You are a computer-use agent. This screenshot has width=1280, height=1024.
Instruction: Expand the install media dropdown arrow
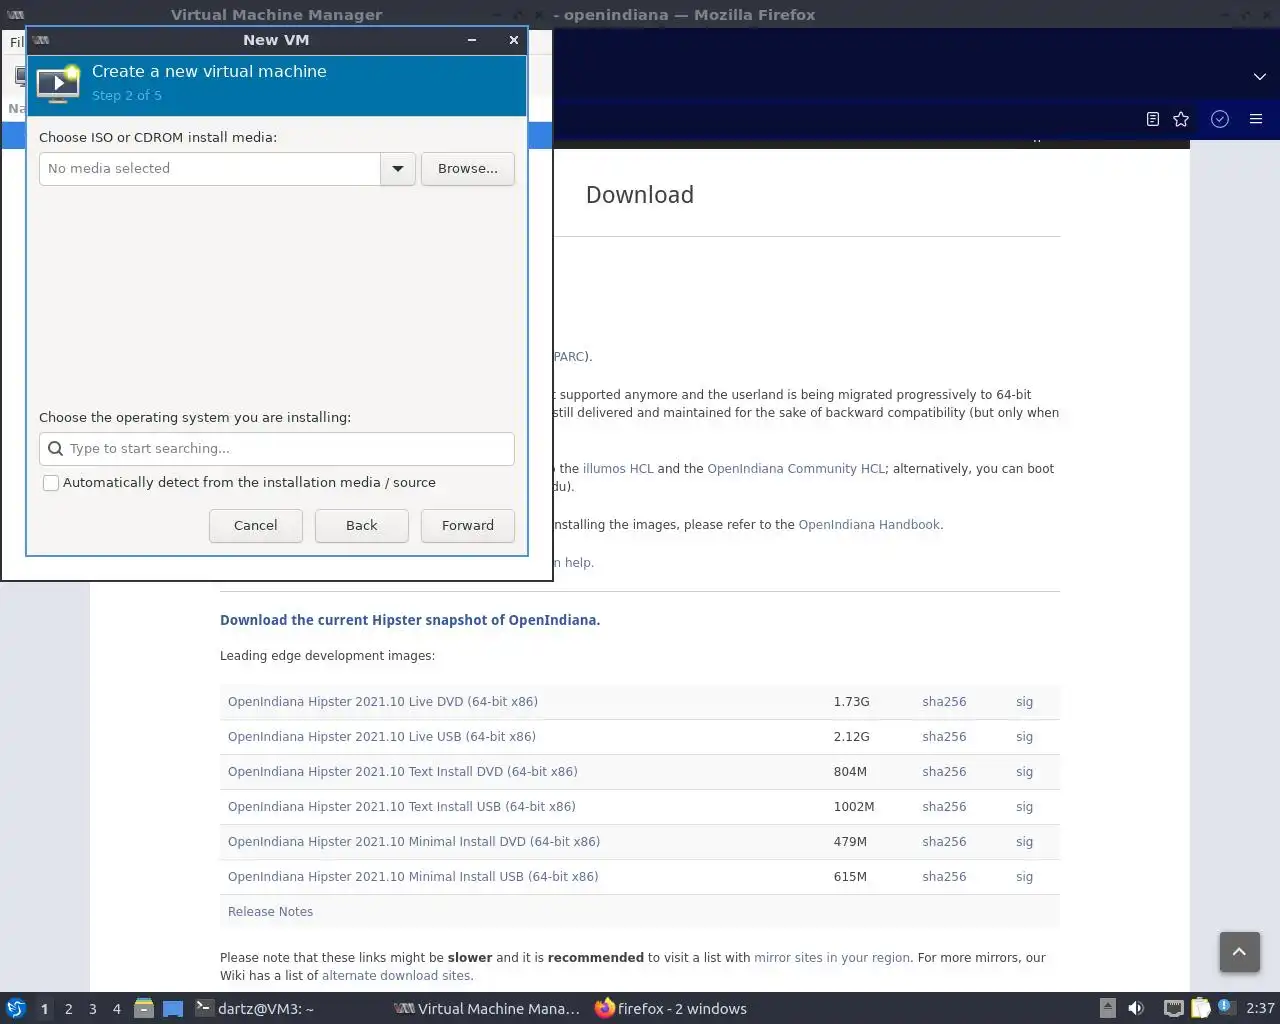tap(398, 169)
